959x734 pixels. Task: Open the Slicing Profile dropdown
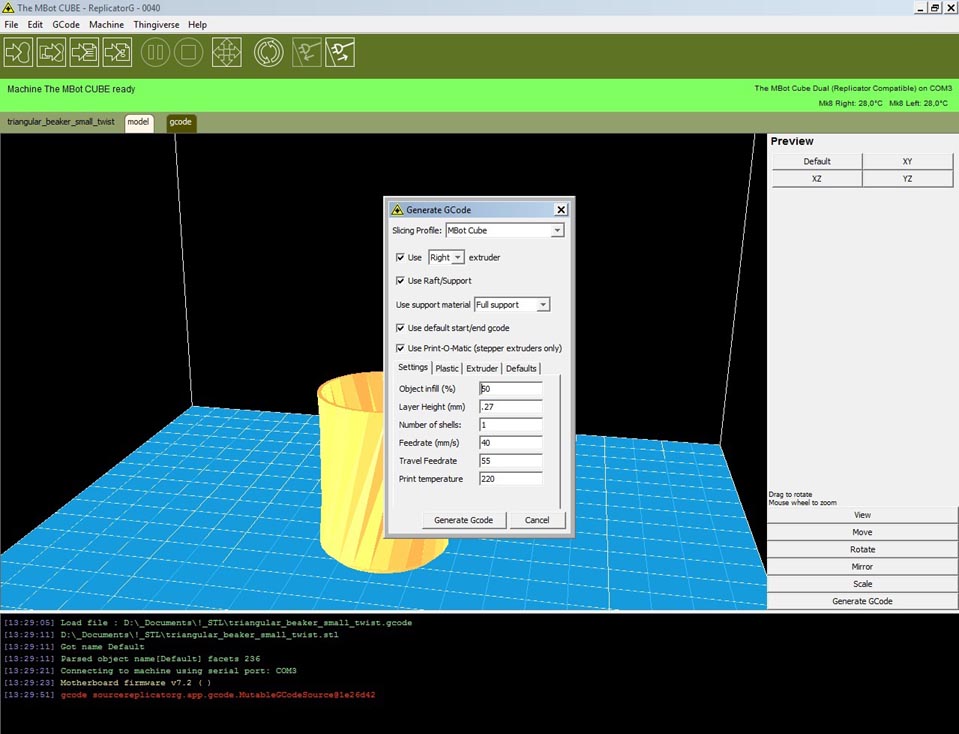click(x=557, y=231)
